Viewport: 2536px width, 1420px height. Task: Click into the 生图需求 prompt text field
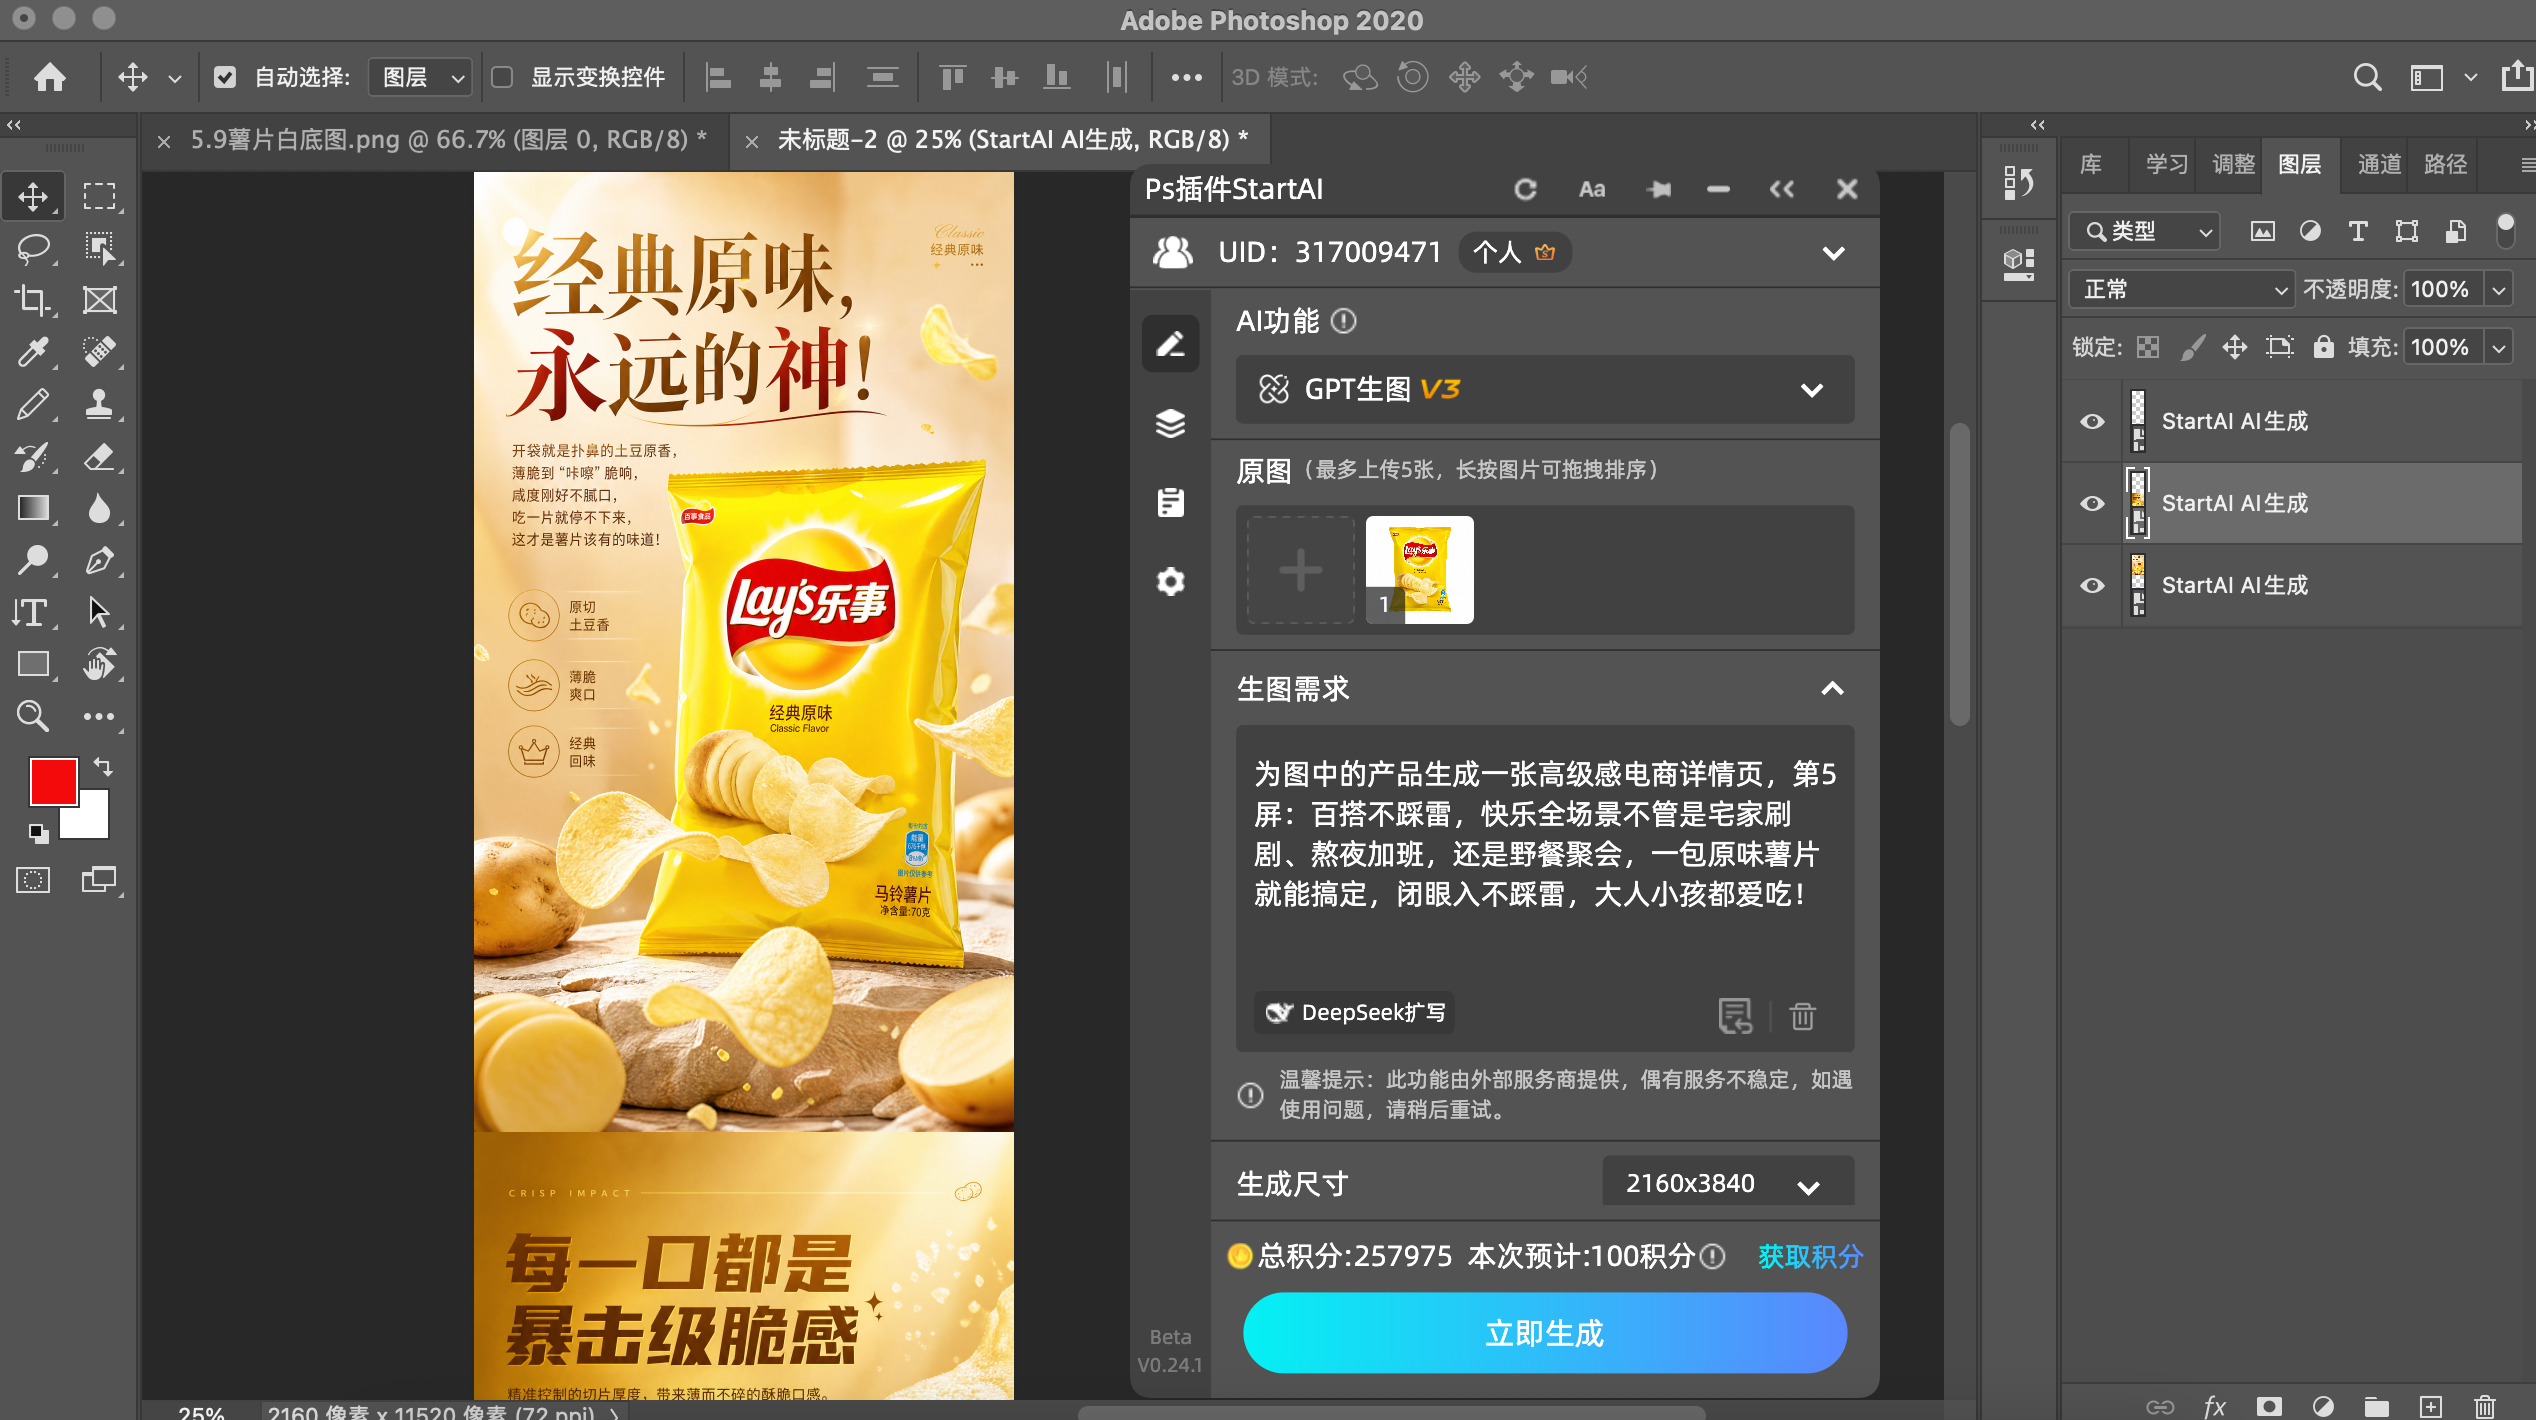click(x=1545, y=854)
